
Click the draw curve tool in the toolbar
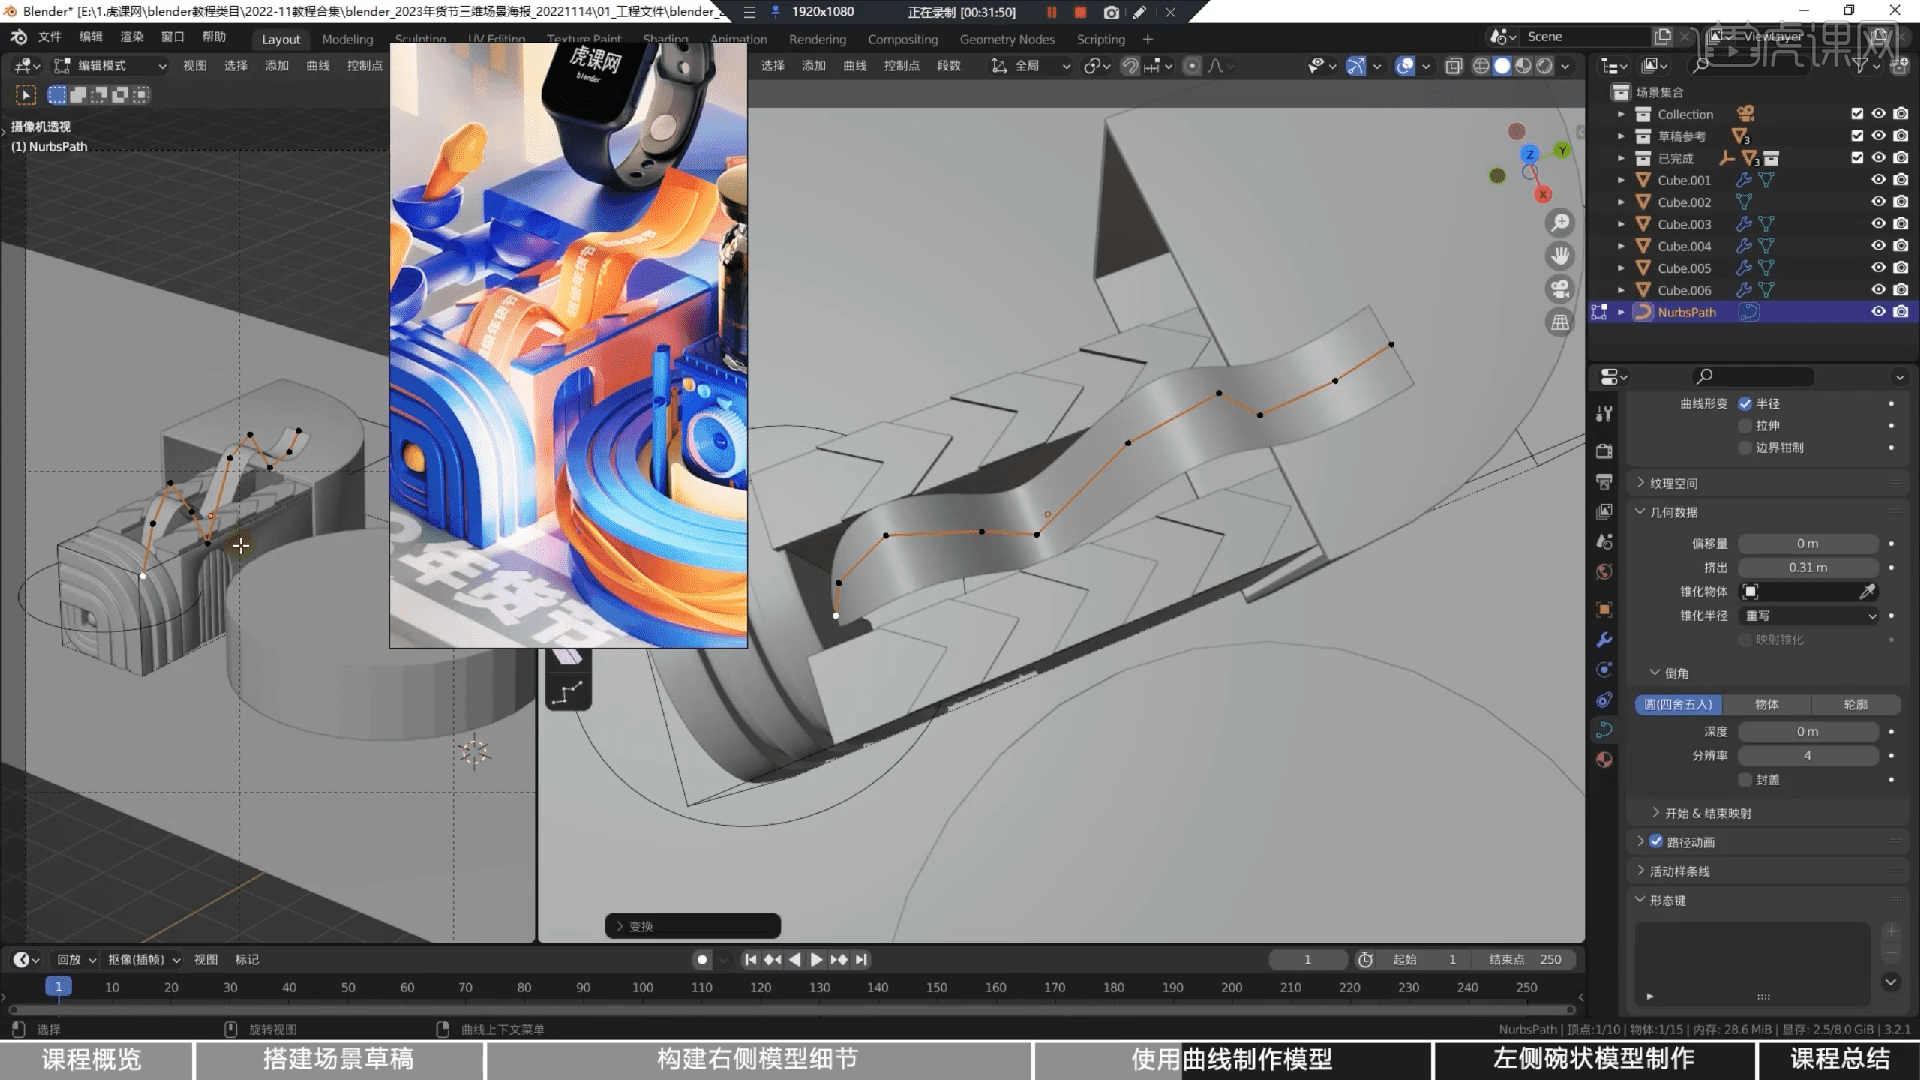(x=568, y=692)
